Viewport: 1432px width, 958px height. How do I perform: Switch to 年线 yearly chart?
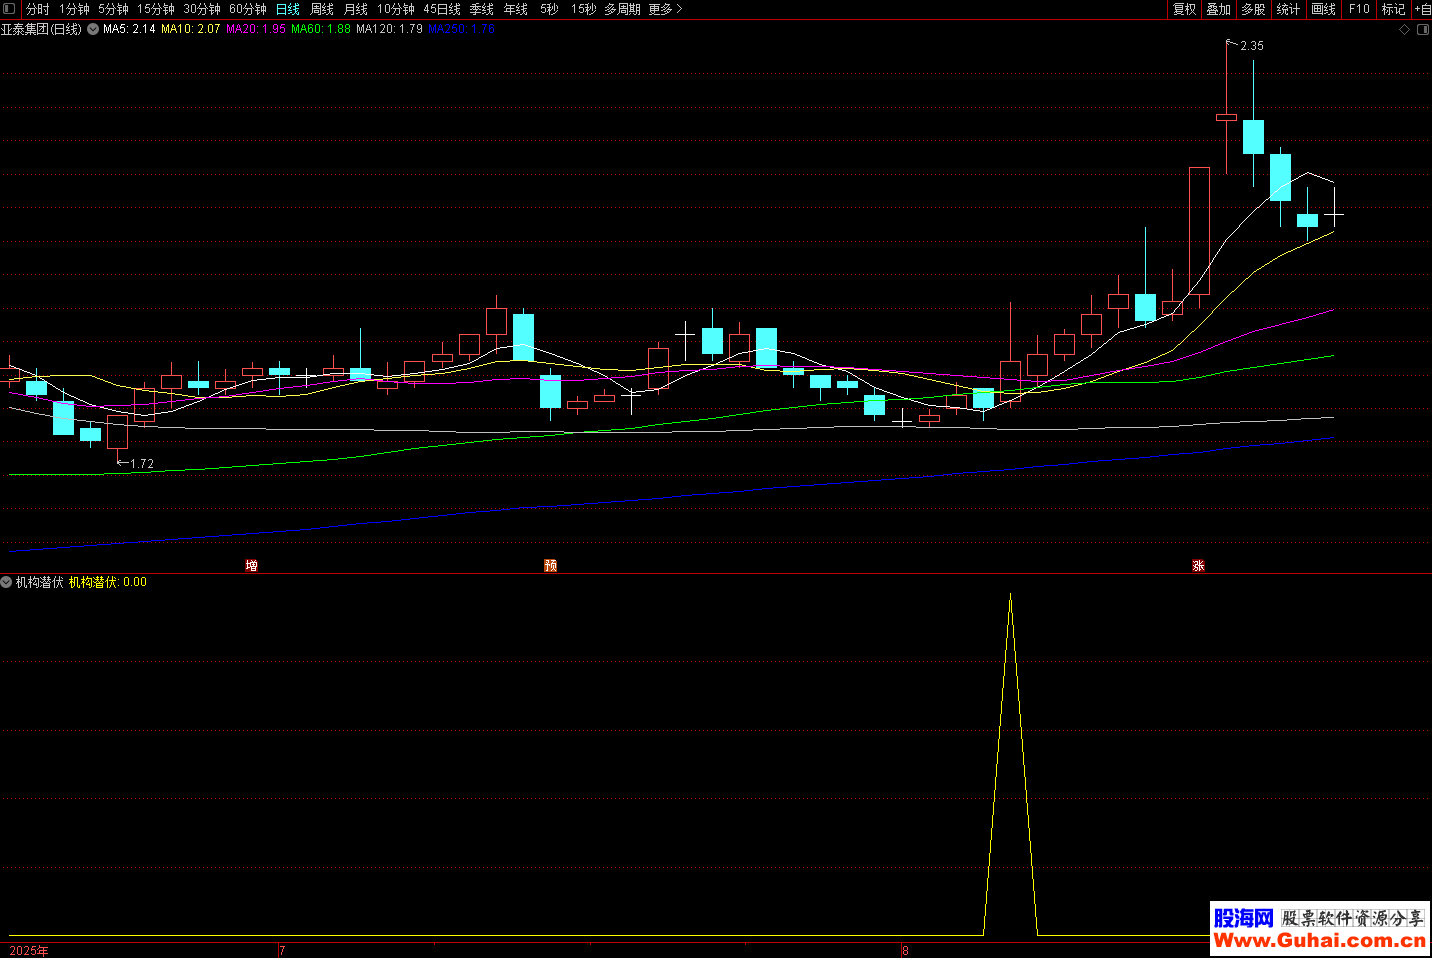tap(516, 9)
